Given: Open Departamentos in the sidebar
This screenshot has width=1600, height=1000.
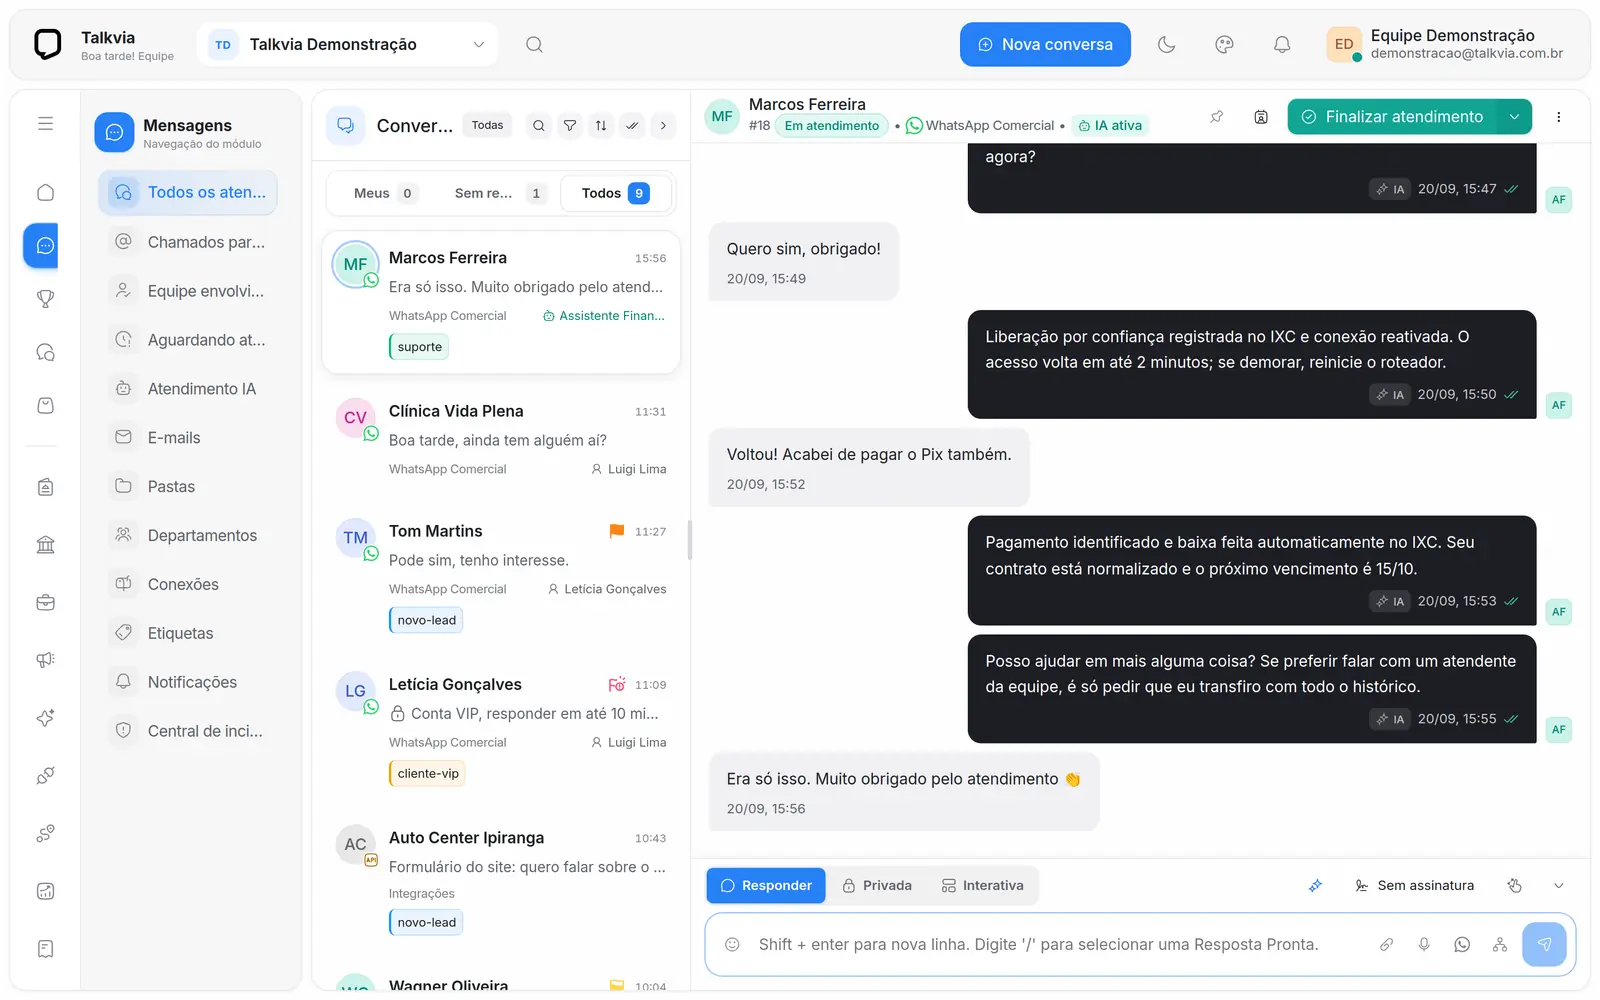Looking at the screenshot, I should (x=188, y=535).
